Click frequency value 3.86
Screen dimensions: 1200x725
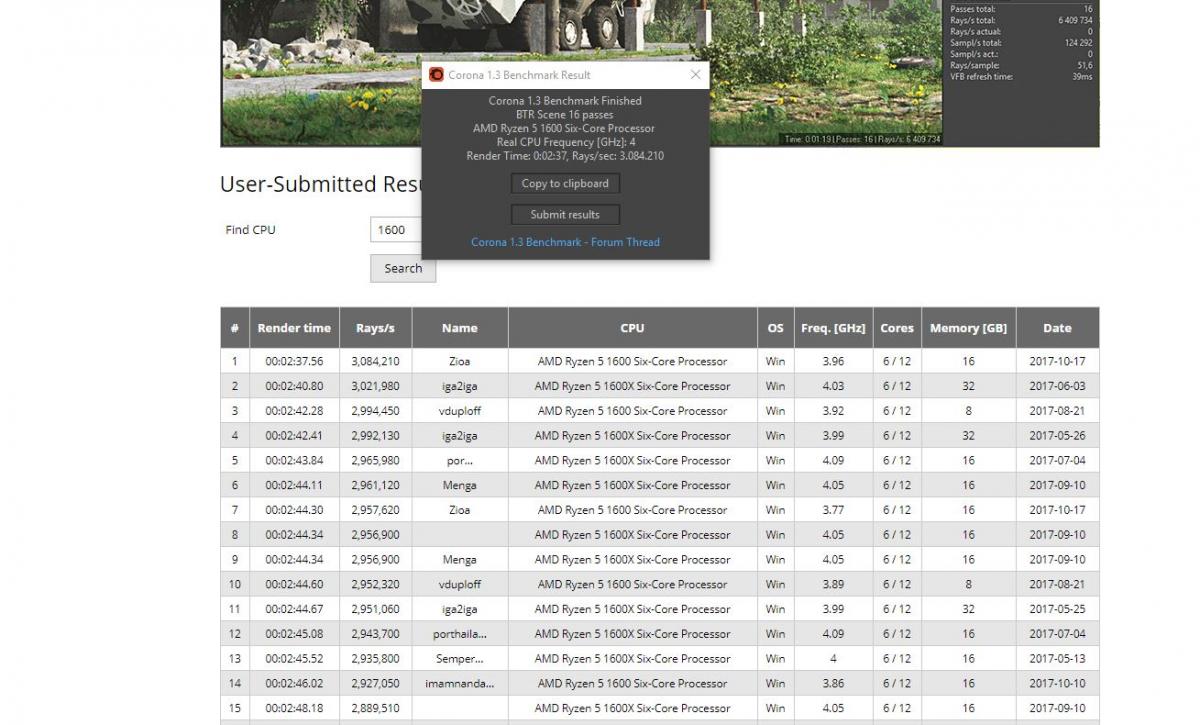tap(833, 684)
